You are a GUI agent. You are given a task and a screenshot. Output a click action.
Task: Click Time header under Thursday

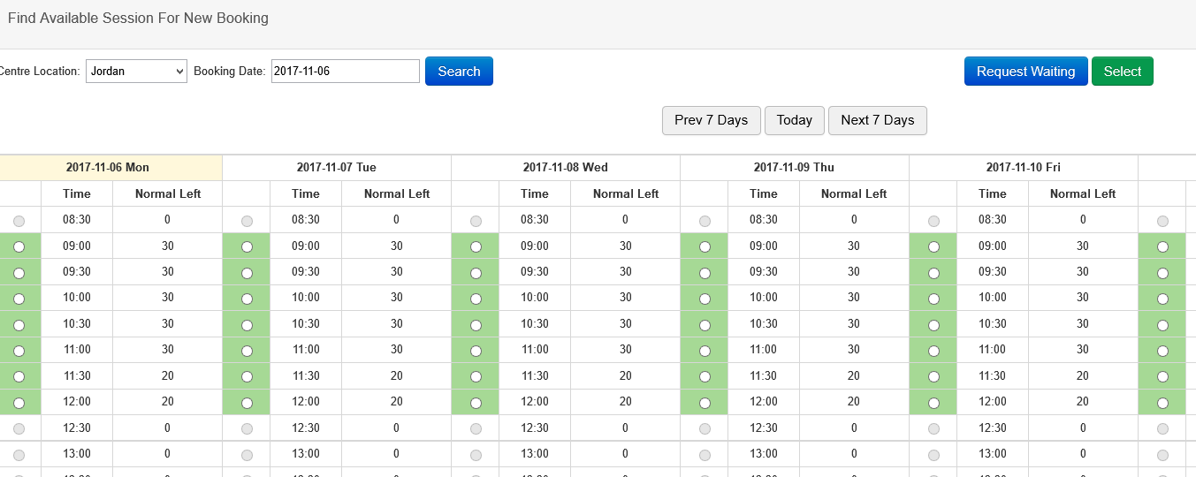[764, 194]
